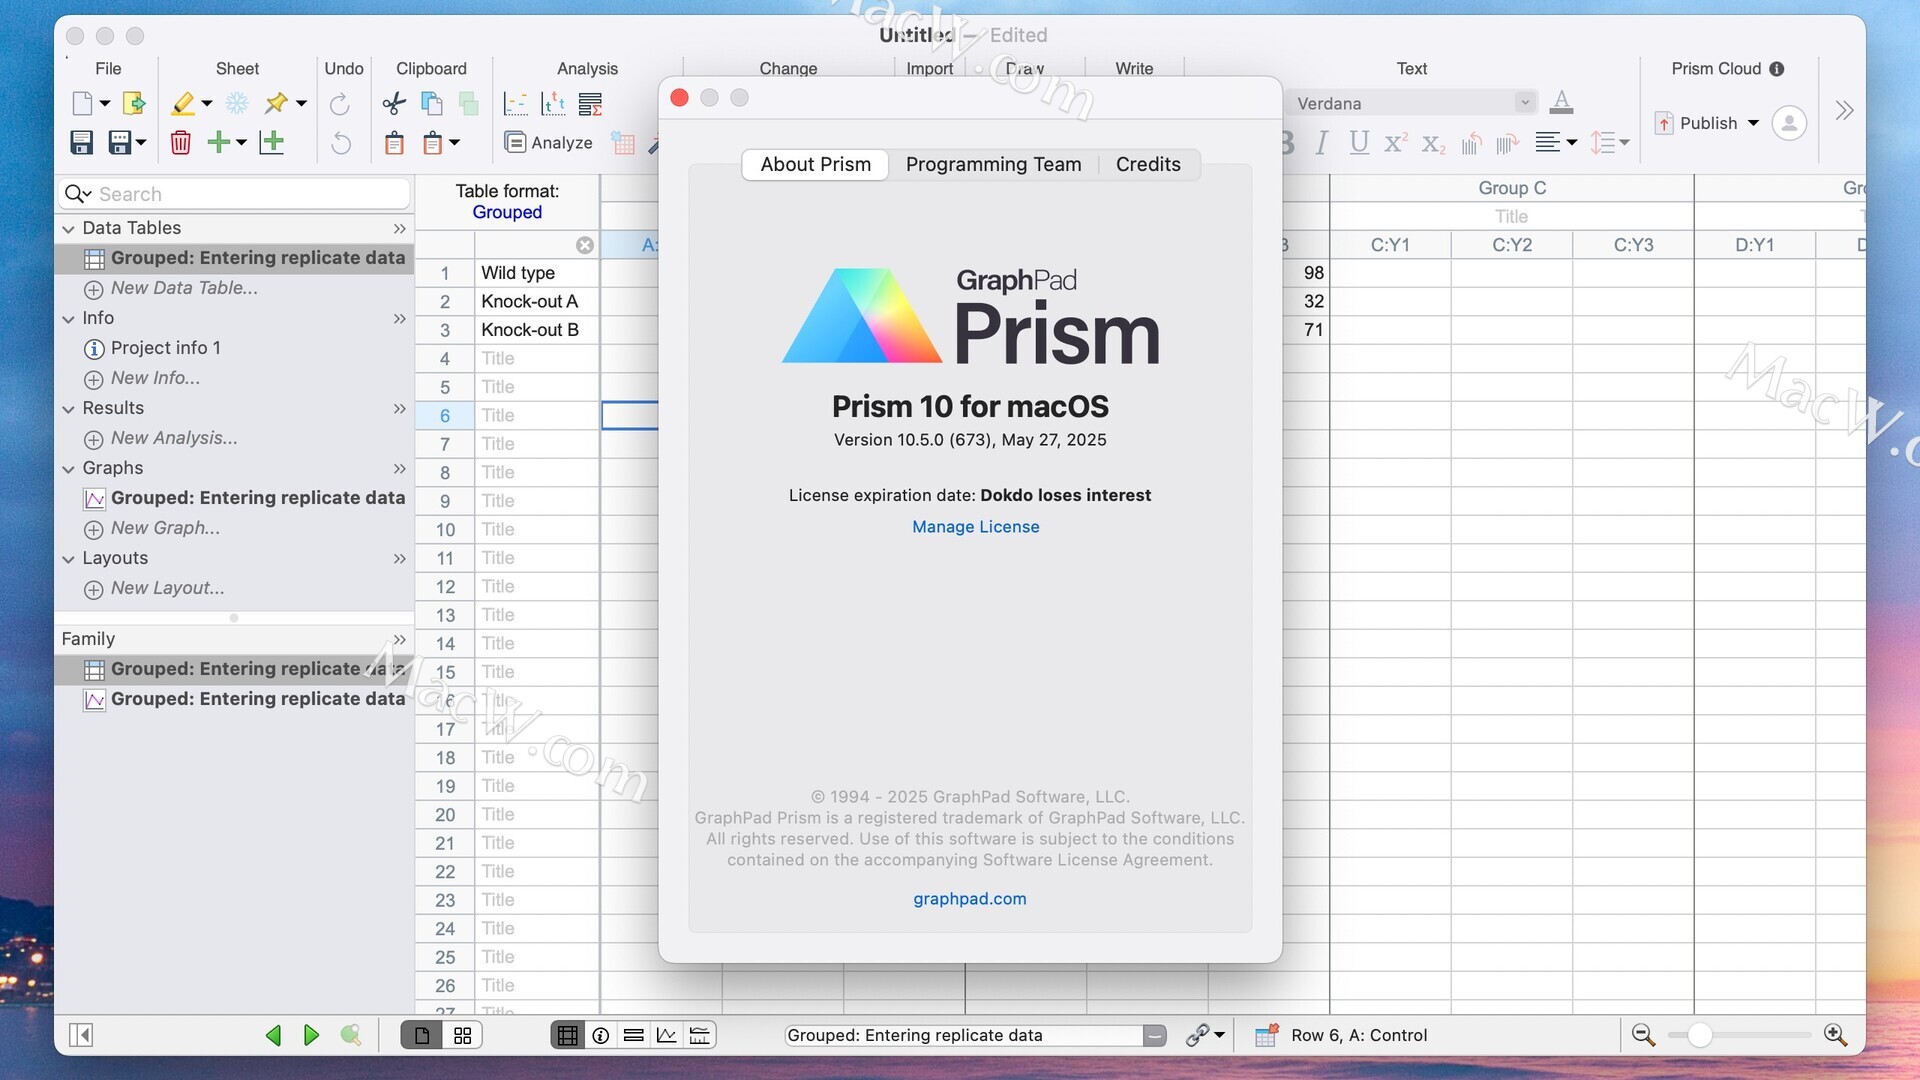1920x1080 pixels.
Task: Save the project with the floppy disk icon
Action: click(82, 142)
